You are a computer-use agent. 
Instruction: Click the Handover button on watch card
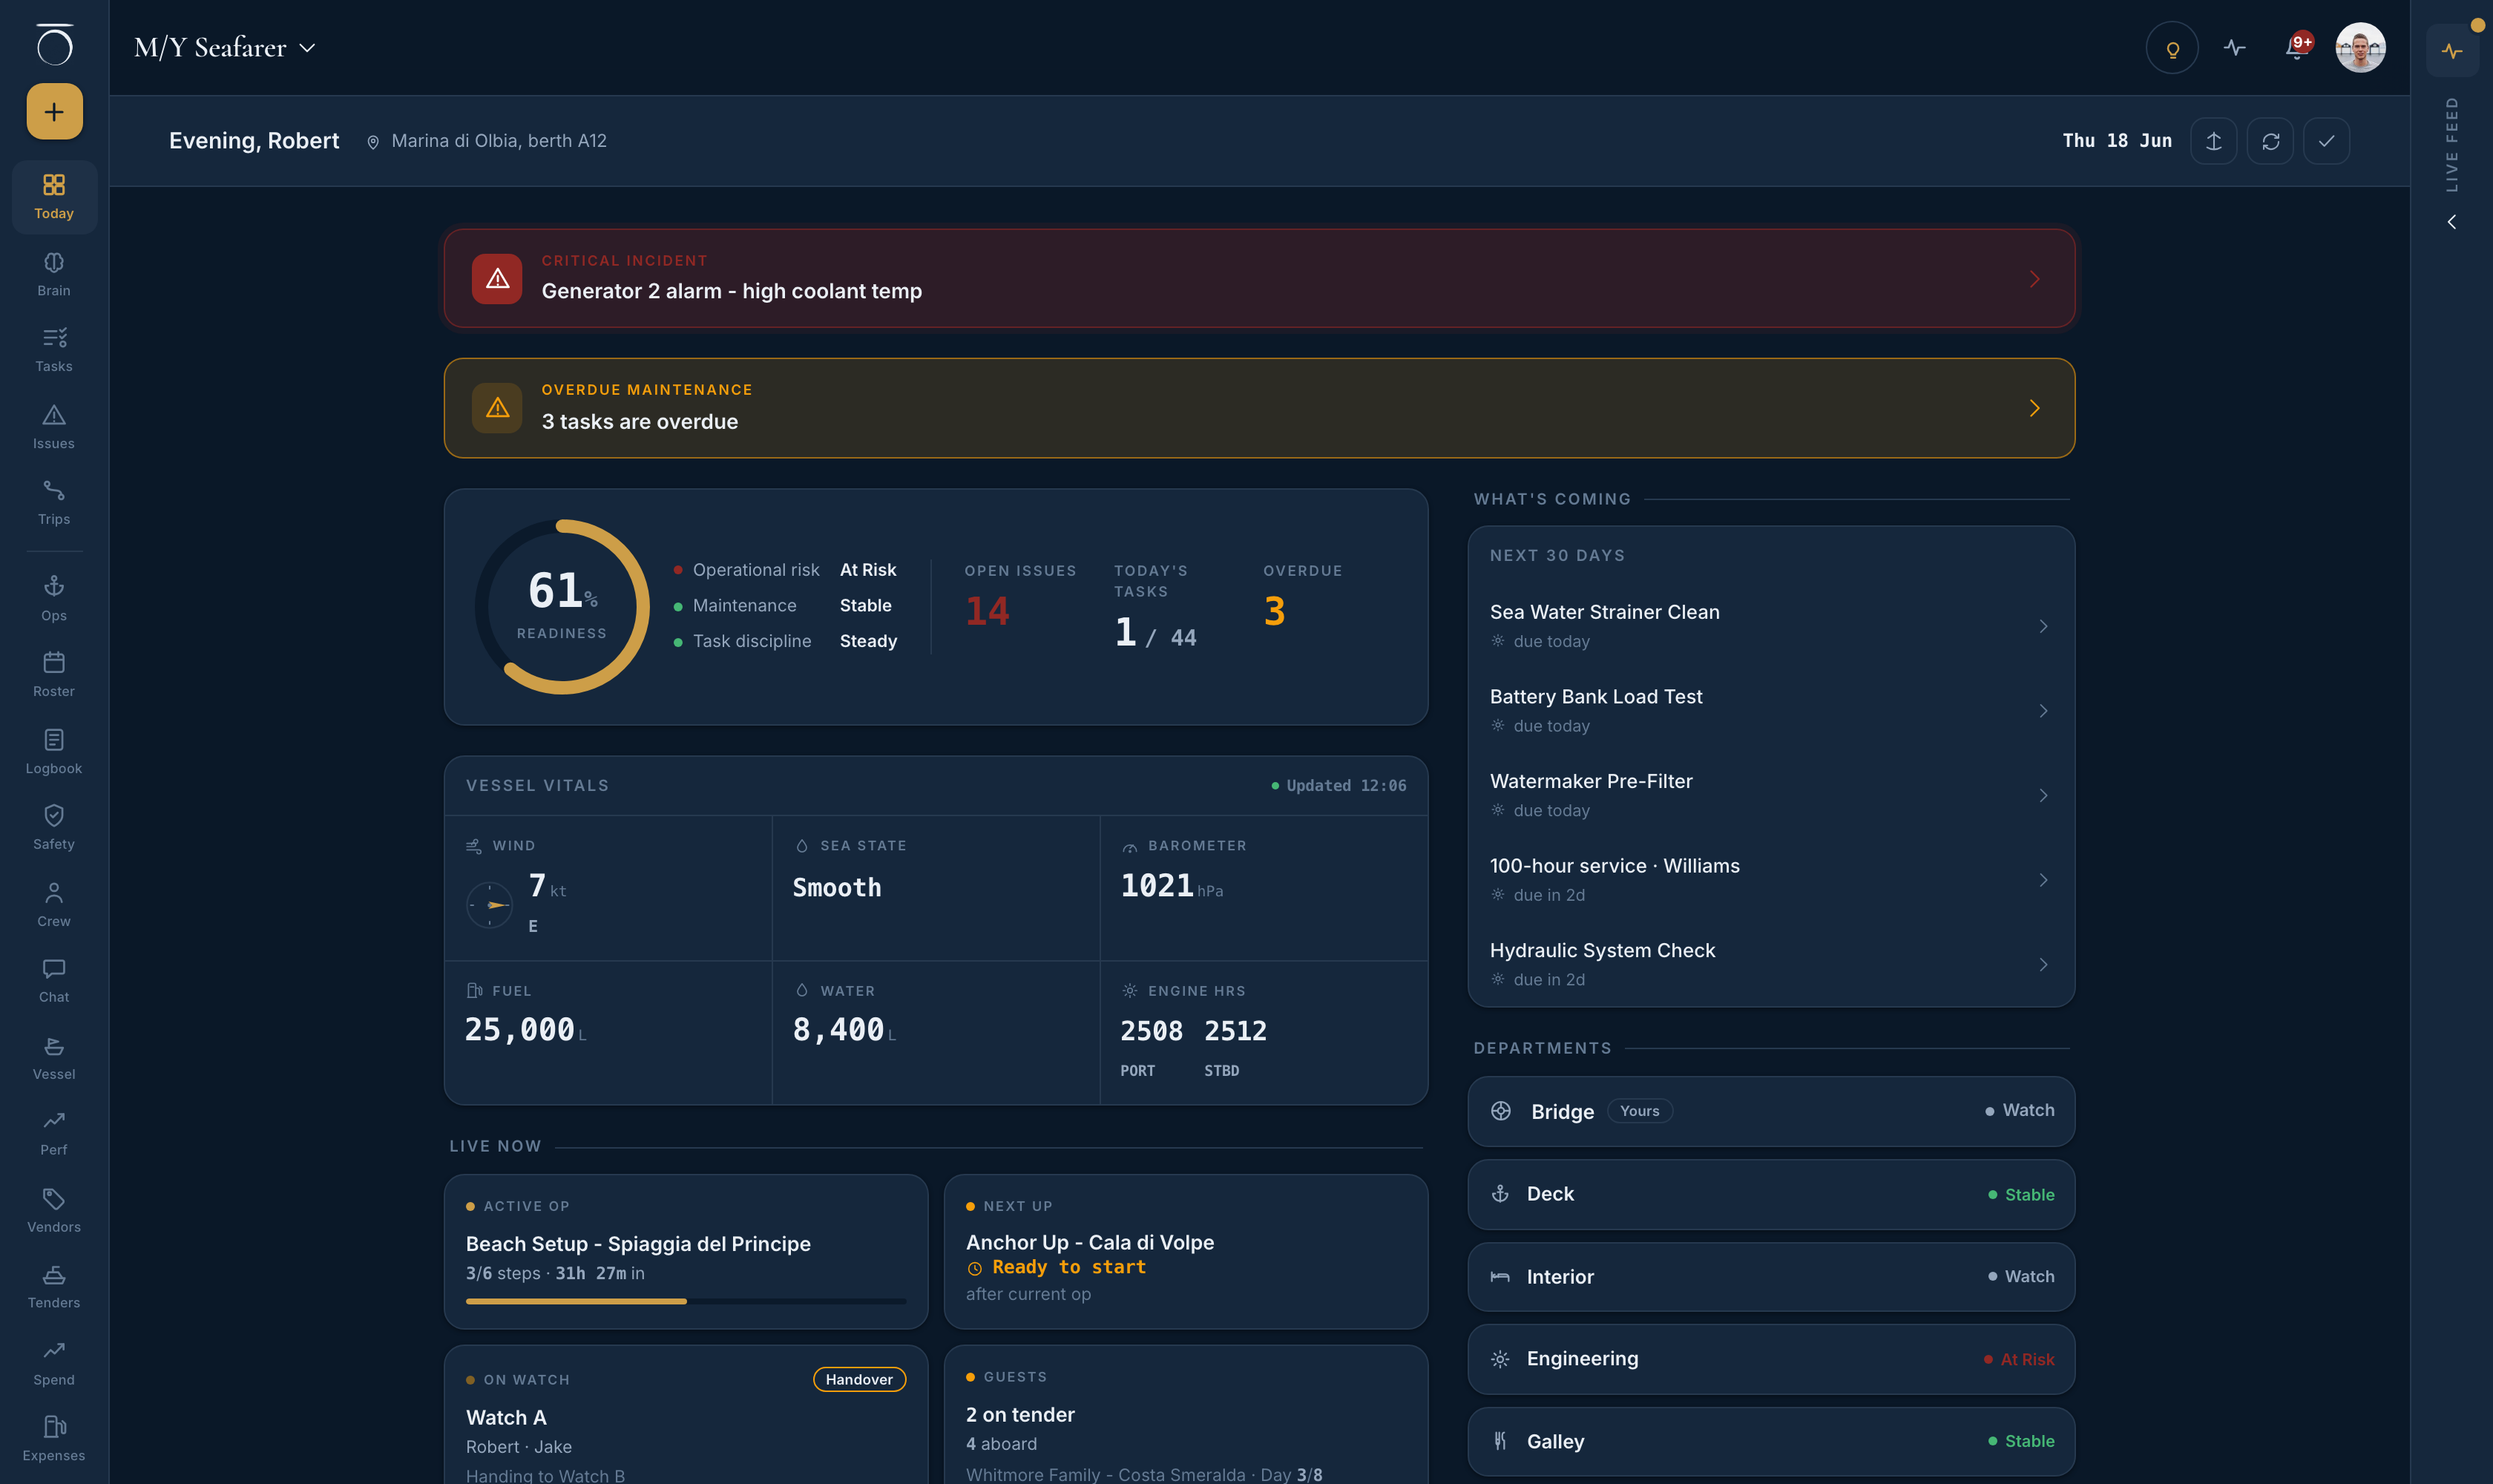coord(859,1379)
